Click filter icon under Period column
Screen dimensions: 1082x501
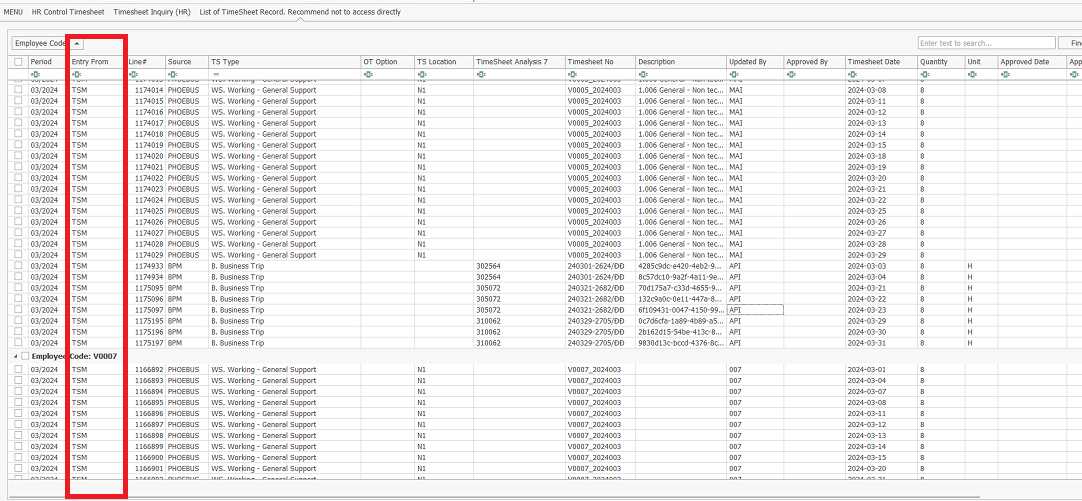34,74
